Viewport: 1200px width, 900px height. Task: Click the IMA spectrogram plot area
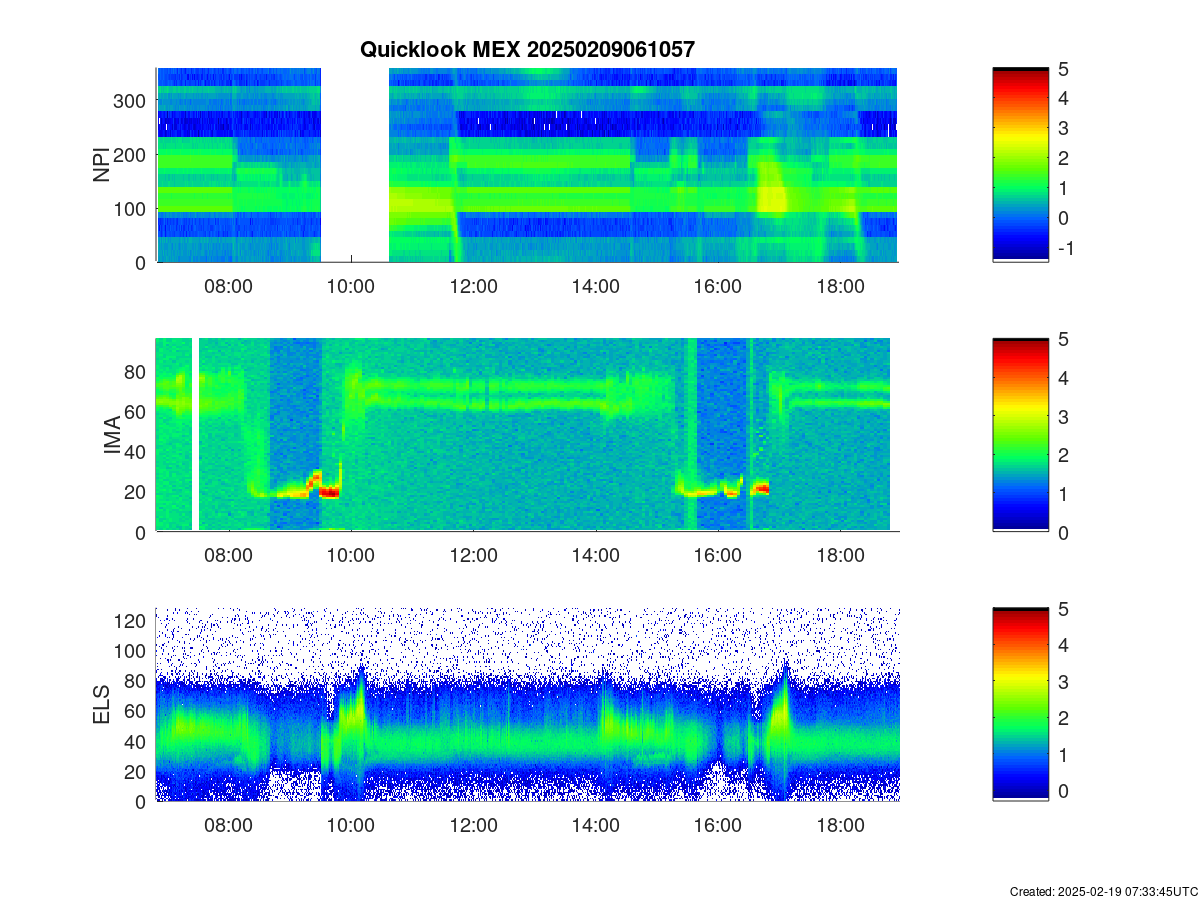click(527, 435)
